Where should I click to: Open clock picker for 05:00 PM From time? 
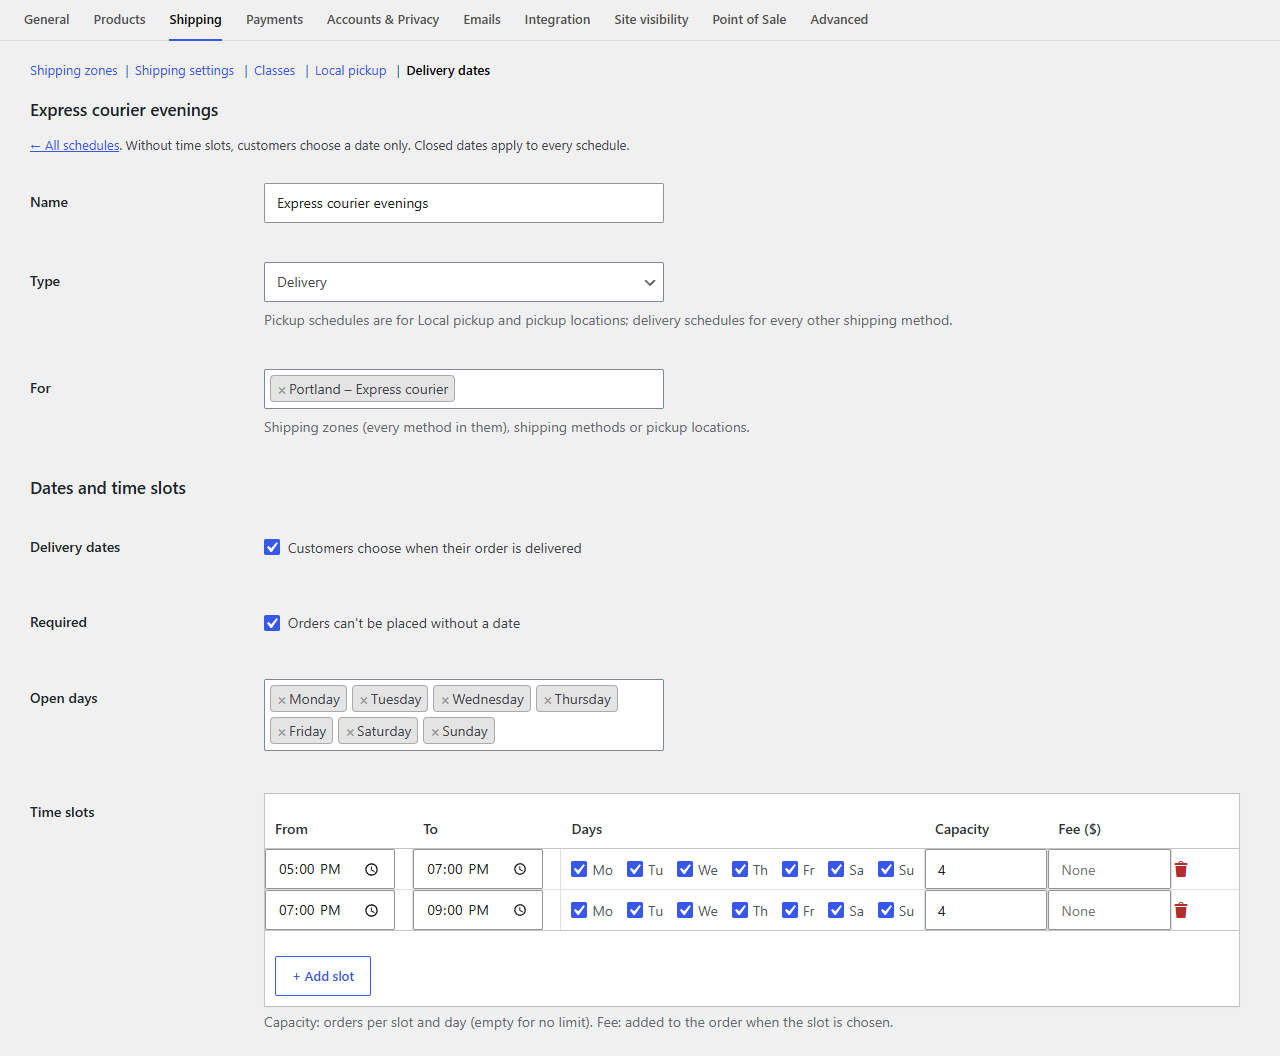(x=371, y=869)
